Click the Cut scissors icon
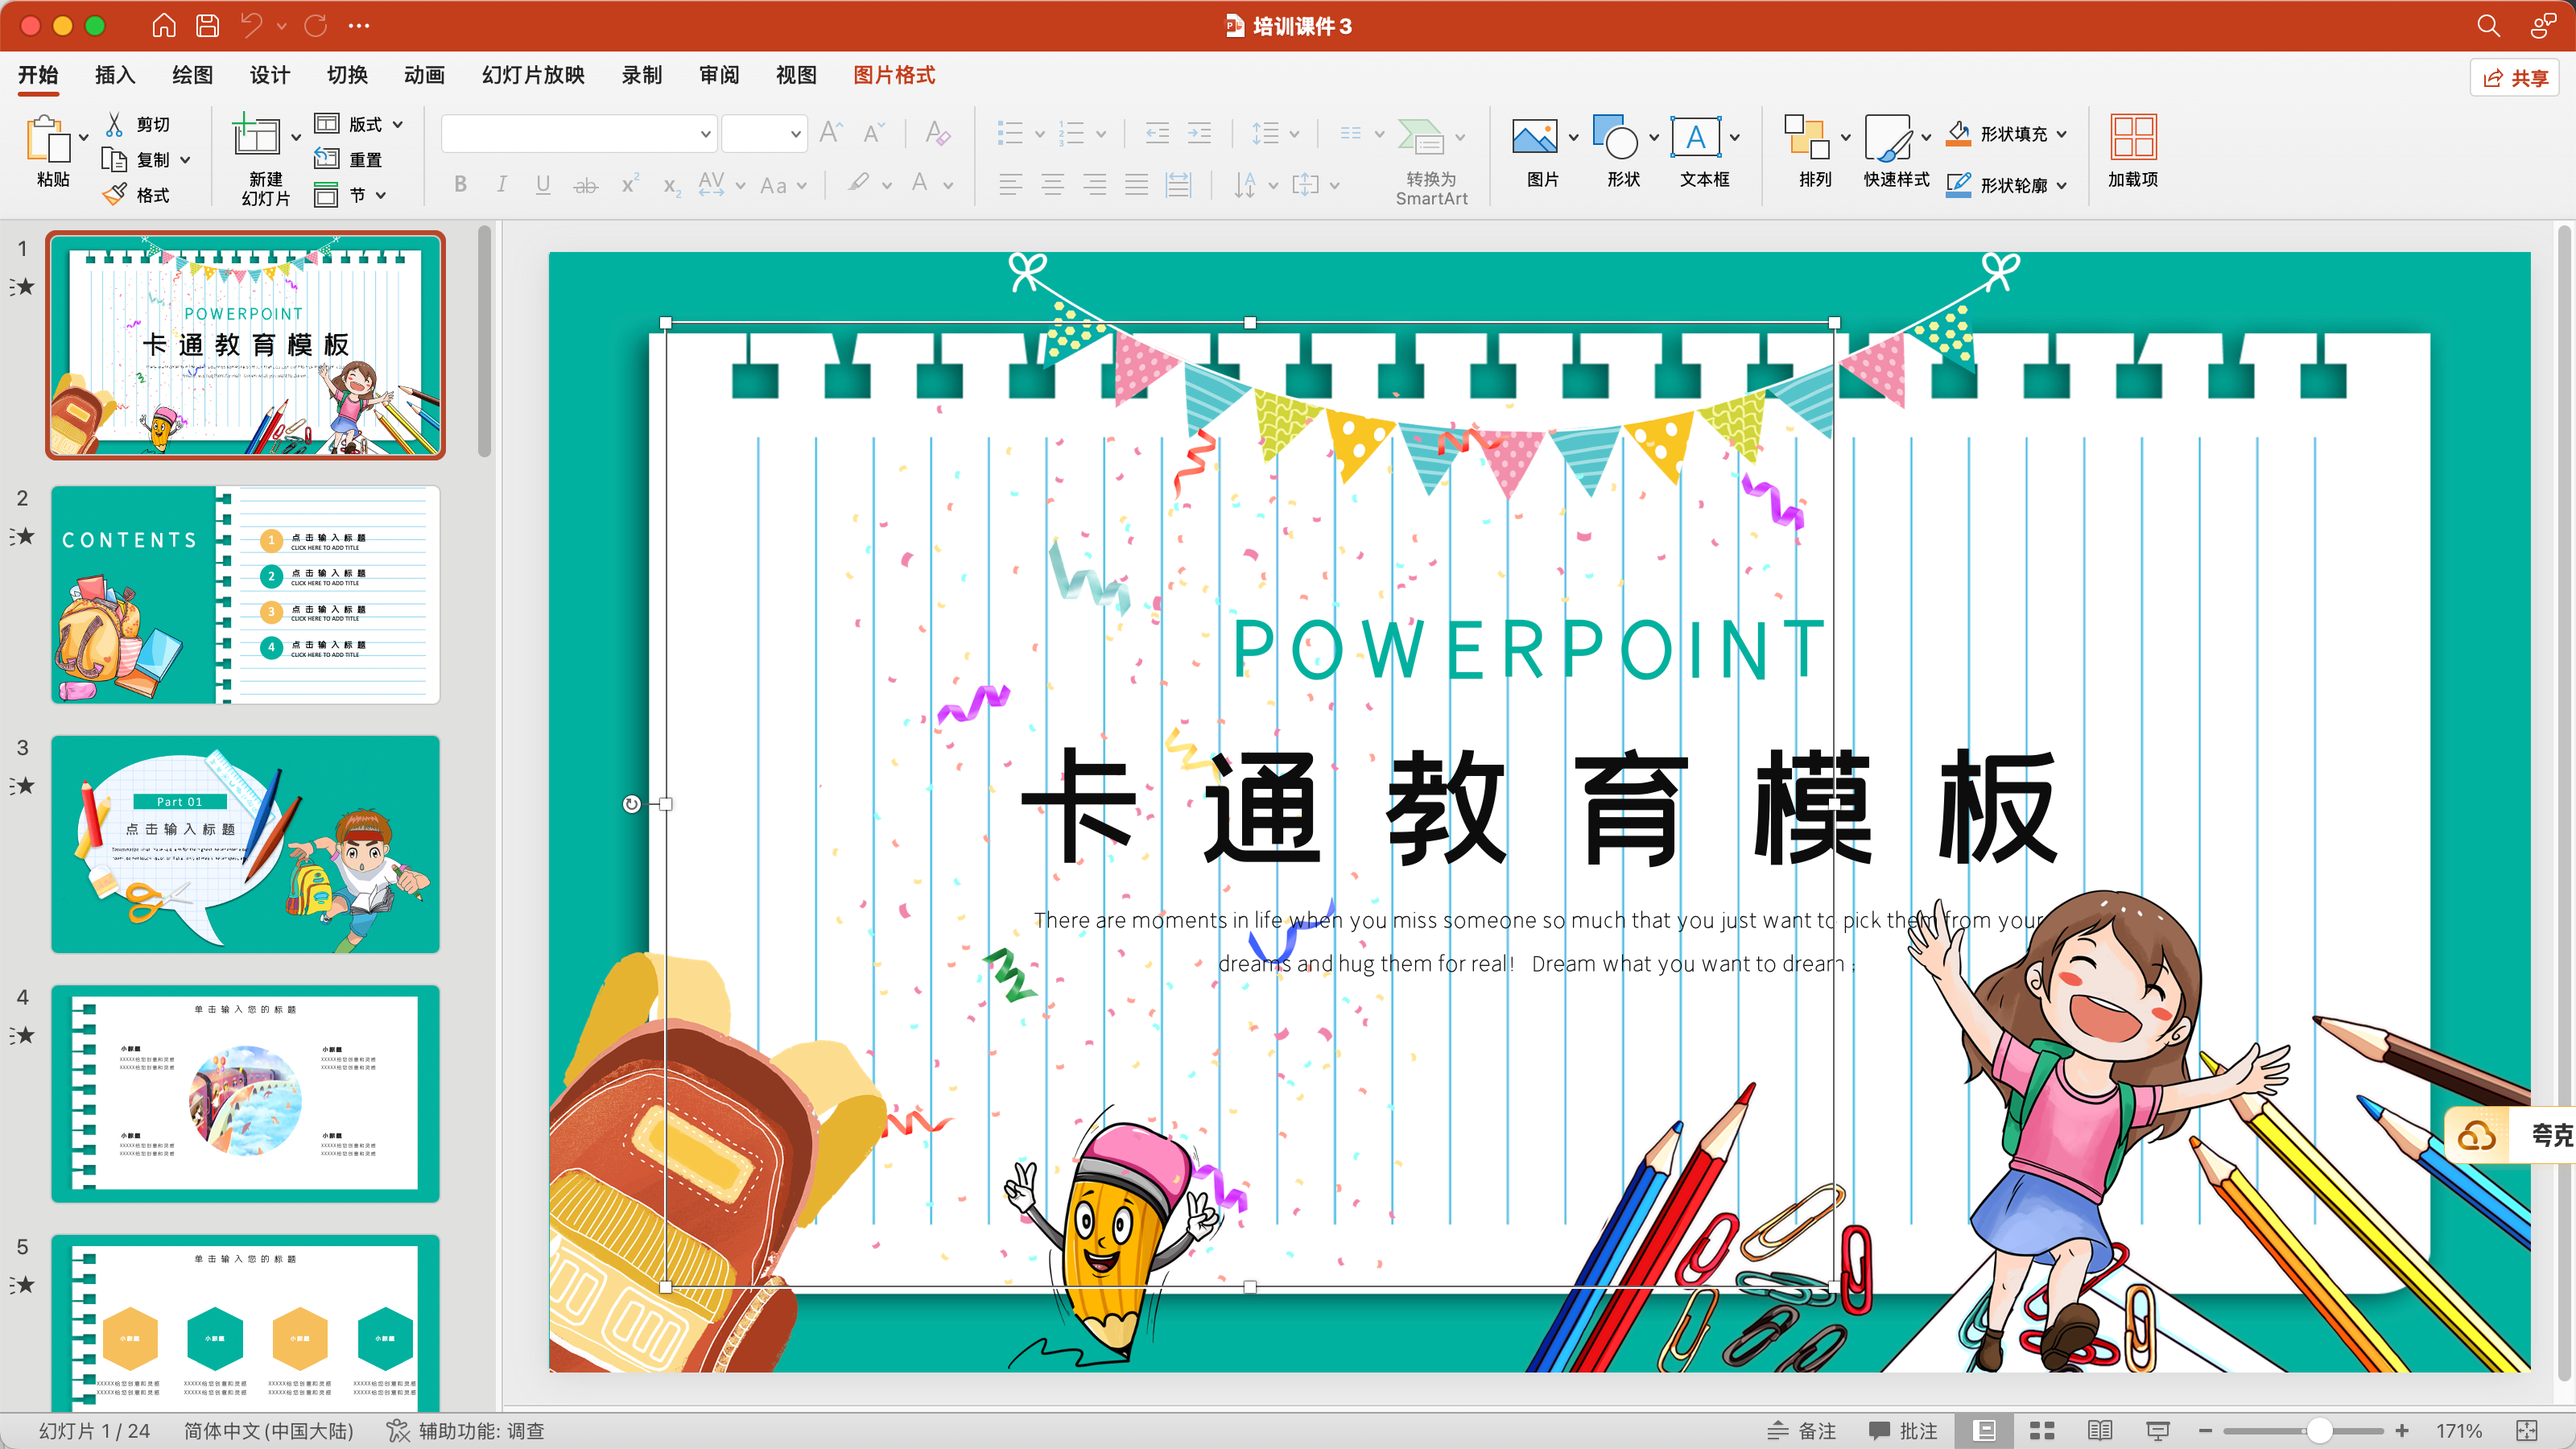Viewport: 2576px width, 1449px height. 115,124
